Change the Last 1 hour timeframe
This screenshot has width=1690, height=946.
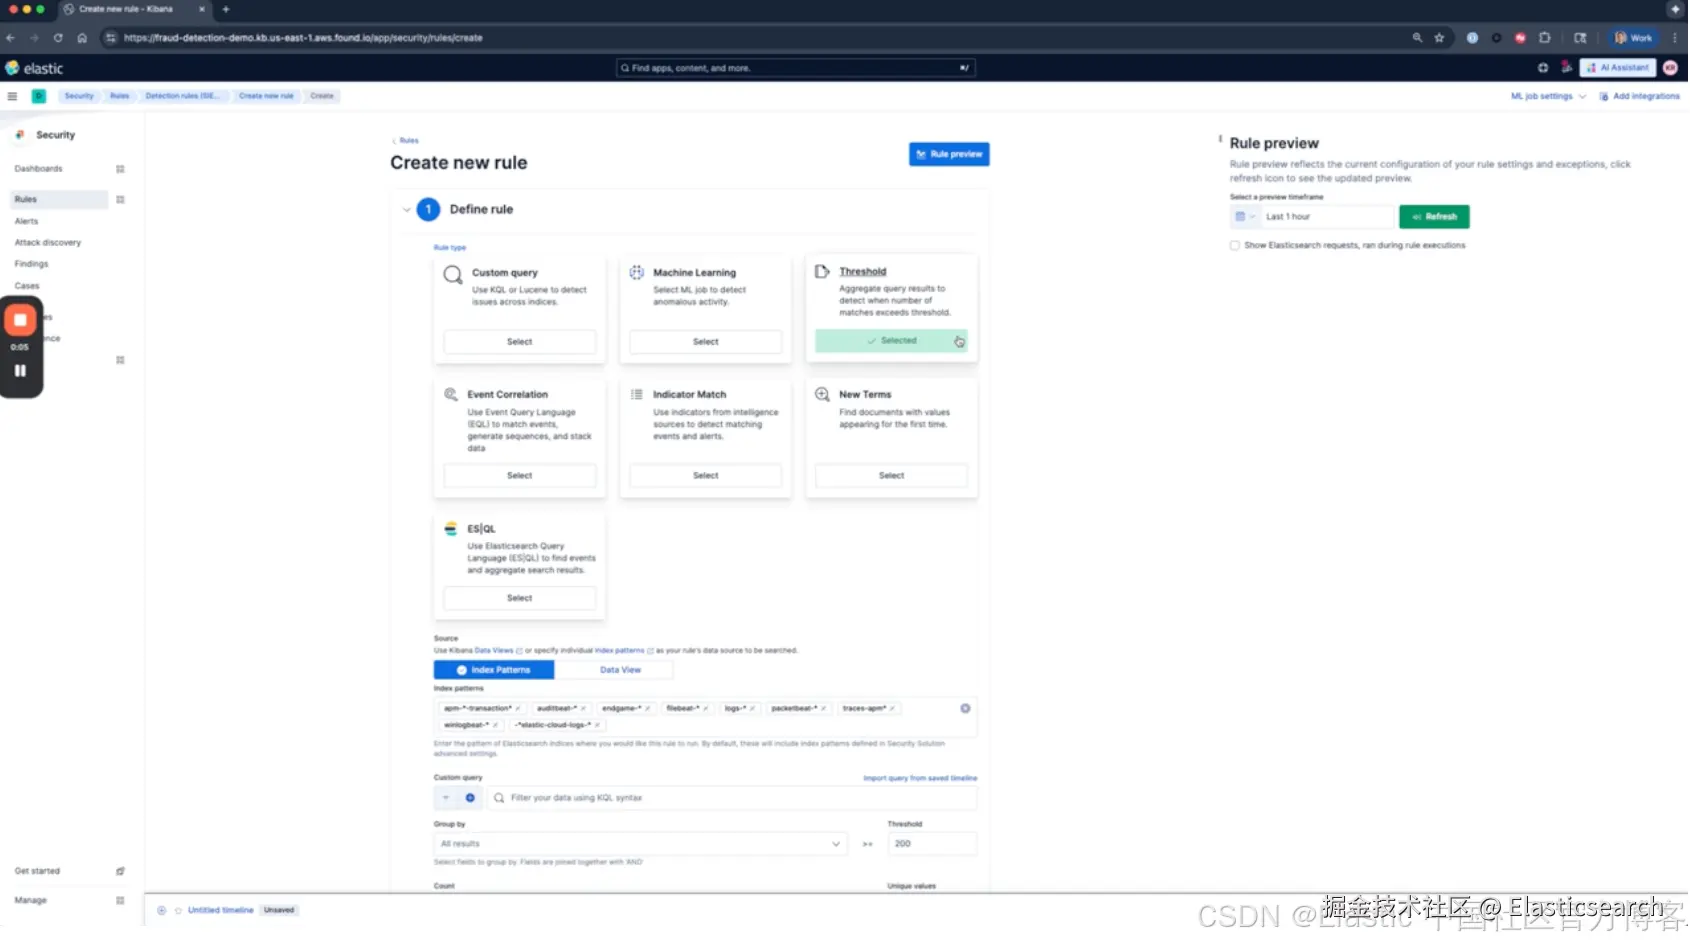[x=1326, y=217]
